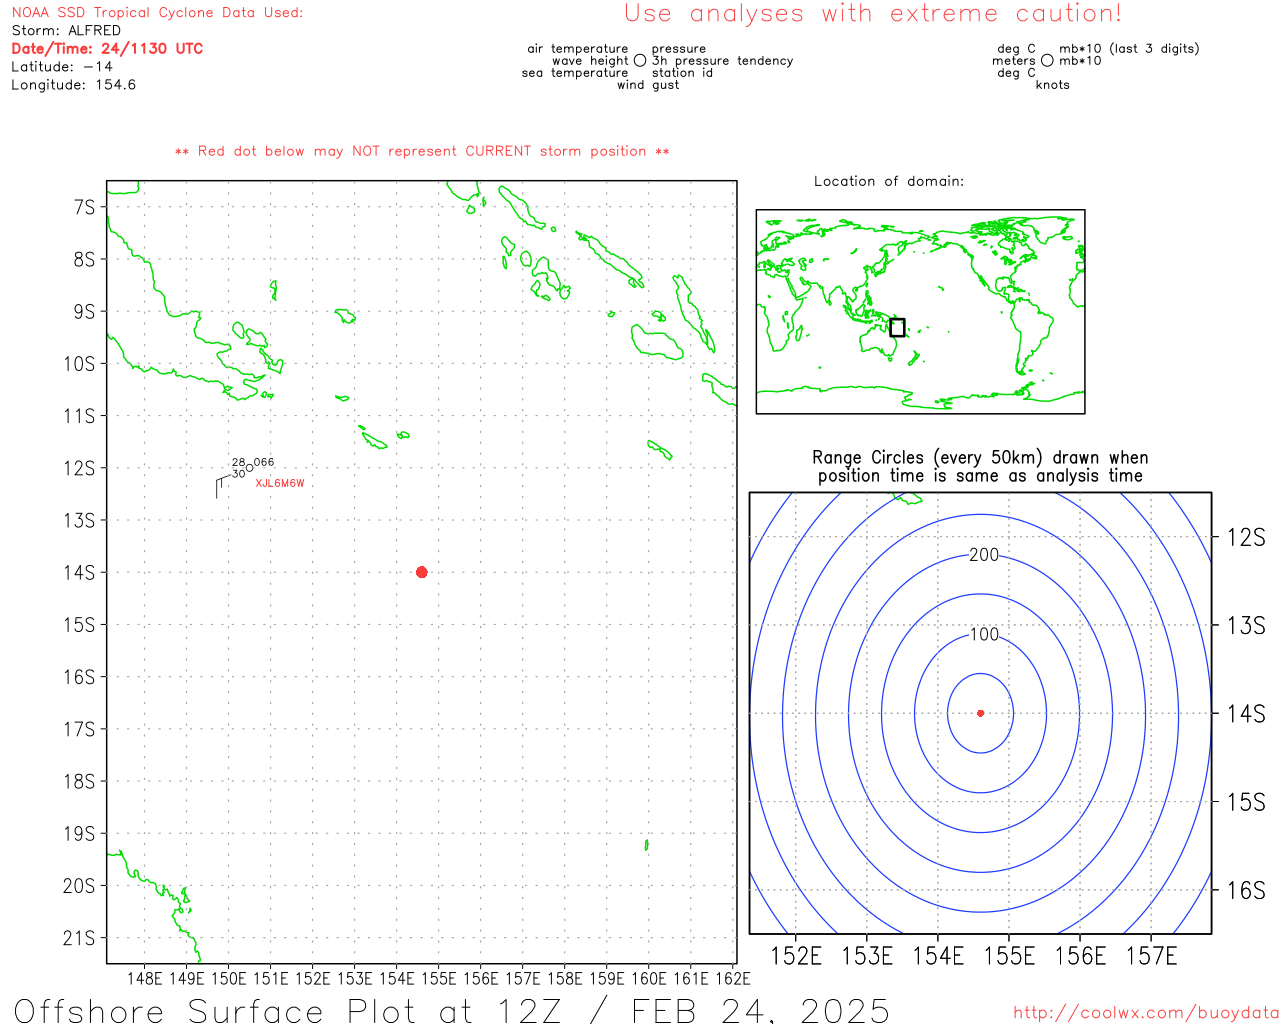The image size is (1280, 1024).
Task: Click the 12S label on range circles plot
Action: click(1246, 538)
